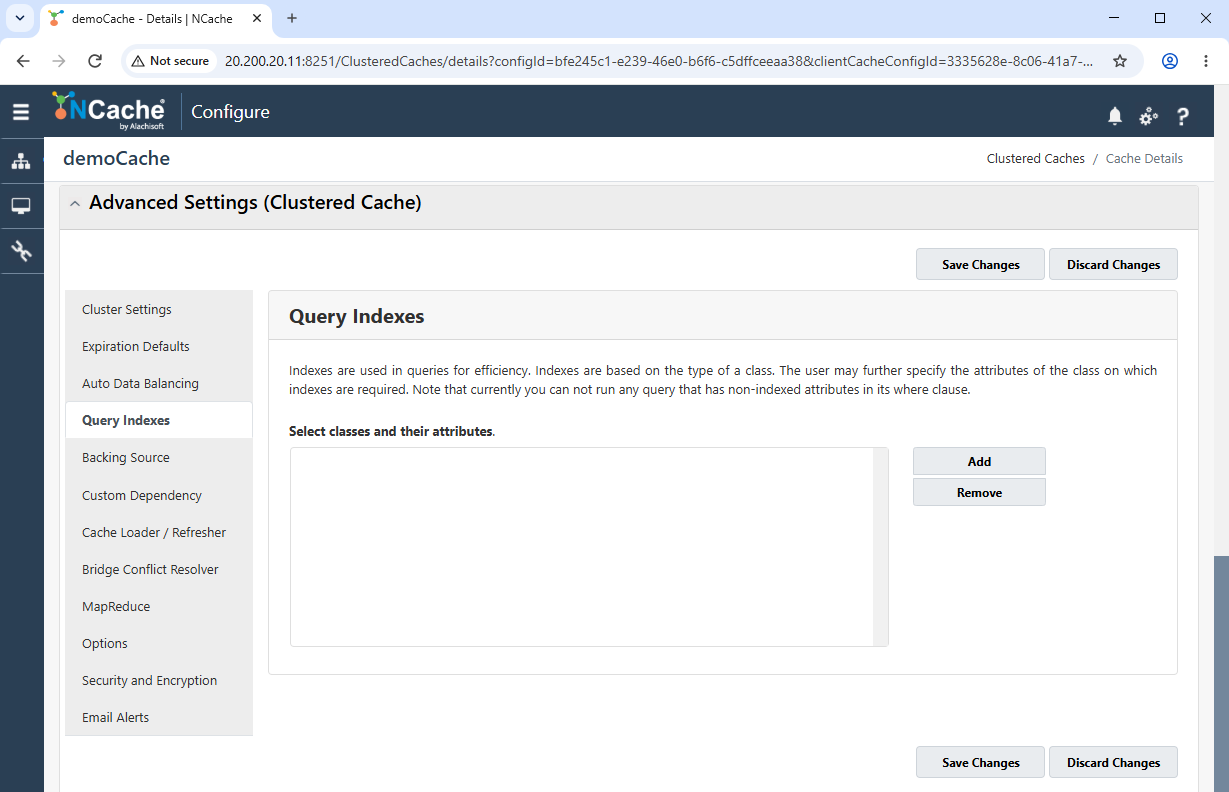Reload the current page
1229x792 pixels.
point(95,61)
